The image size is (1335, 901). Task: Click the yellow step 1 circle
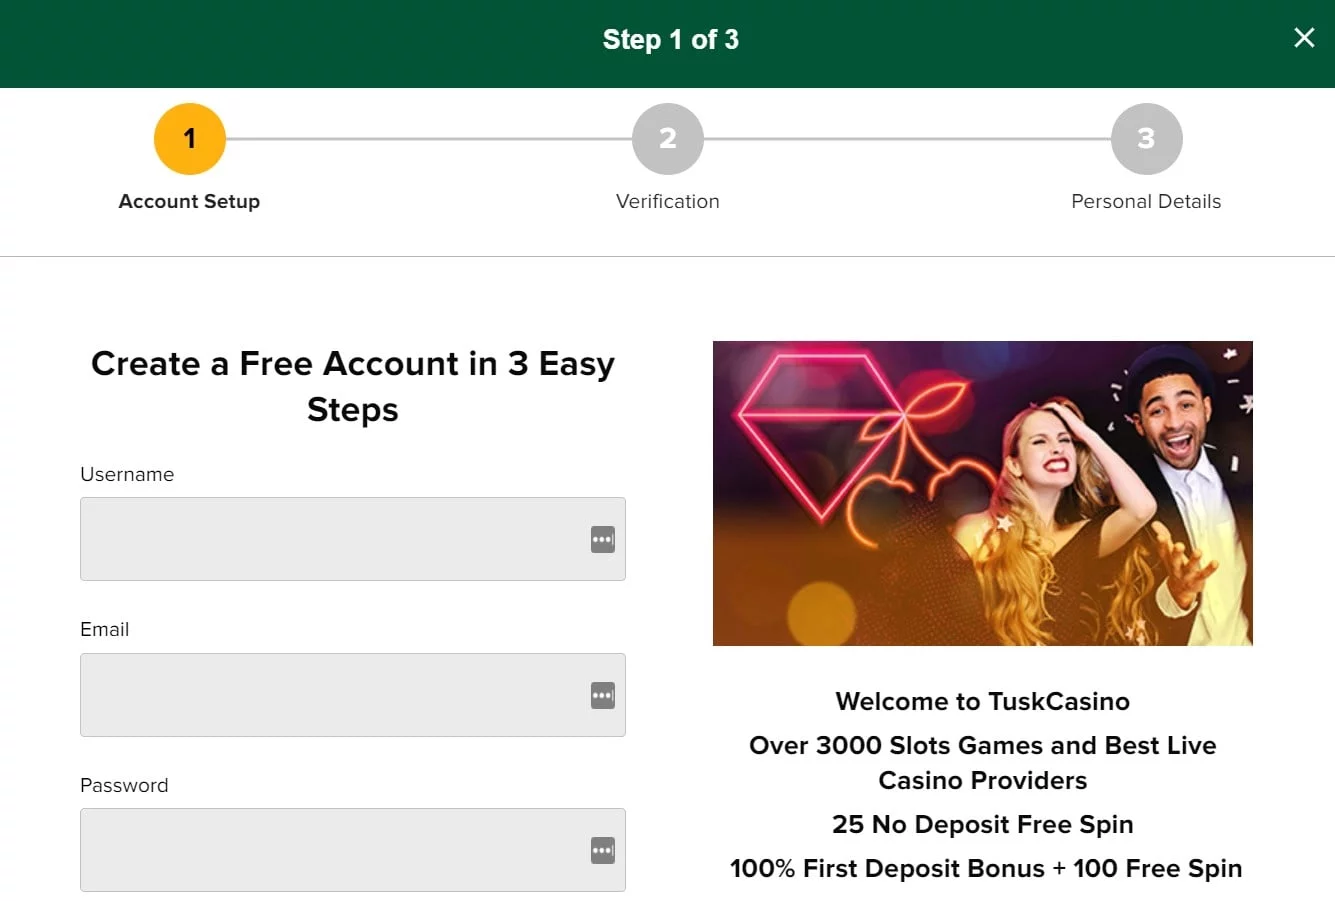click(x=189, y=138)
